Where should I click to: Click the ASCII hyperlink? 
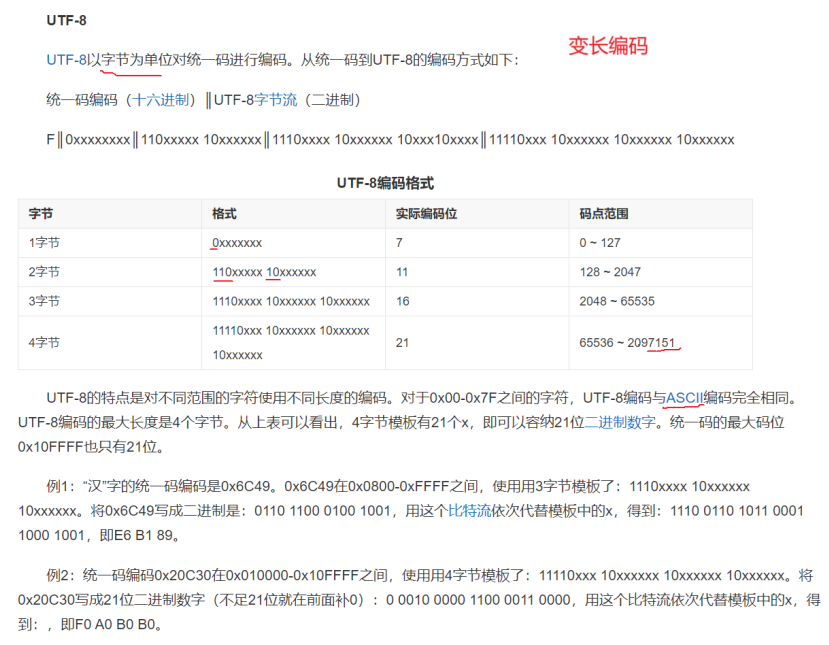tap(684, 398)
